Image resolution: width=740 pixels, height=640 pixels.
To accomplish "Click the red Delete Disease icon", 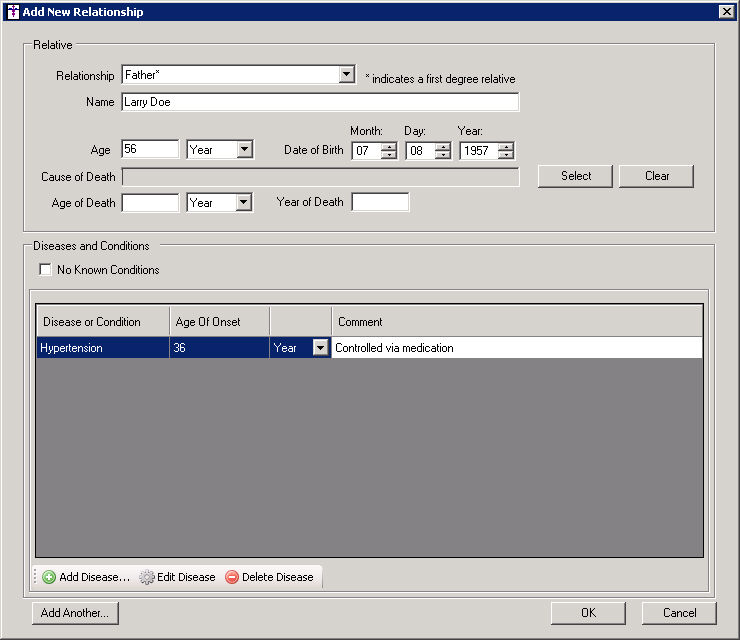I will tap(232, 577).
